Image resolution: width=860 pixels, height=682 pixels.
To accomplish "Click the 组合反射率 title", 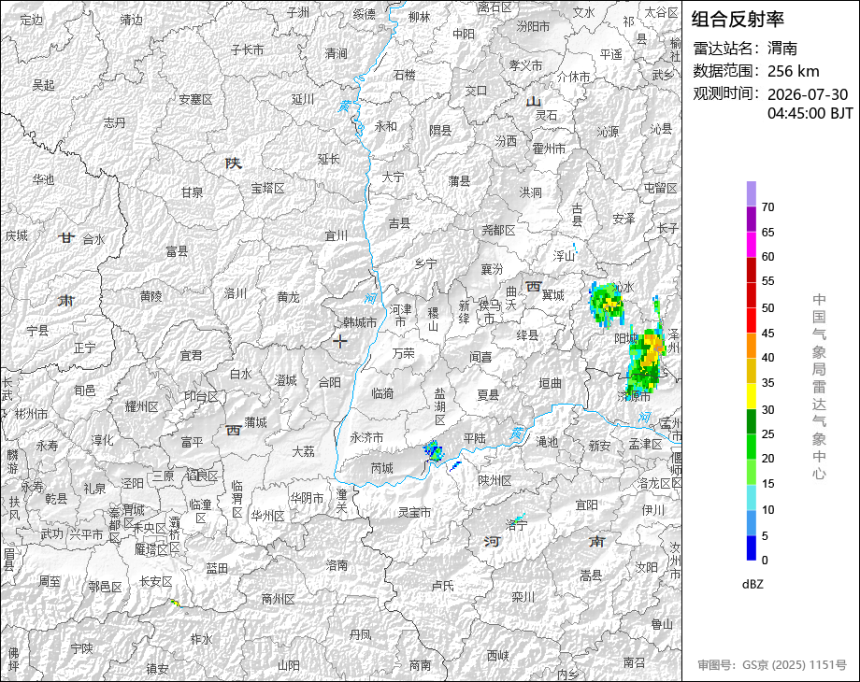I will coord(737,19).
